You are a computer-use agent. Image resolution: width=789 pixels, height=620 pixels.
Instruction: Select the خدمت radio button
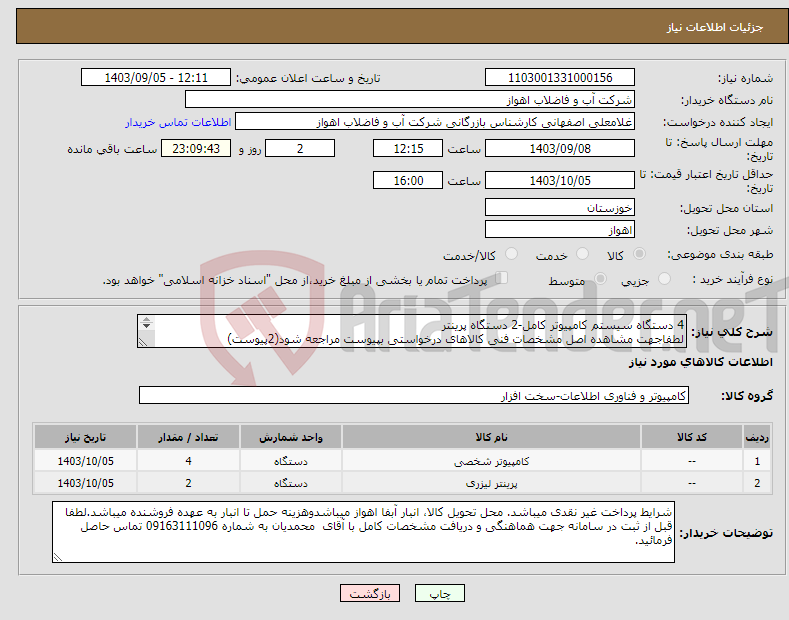click(582, 254)
